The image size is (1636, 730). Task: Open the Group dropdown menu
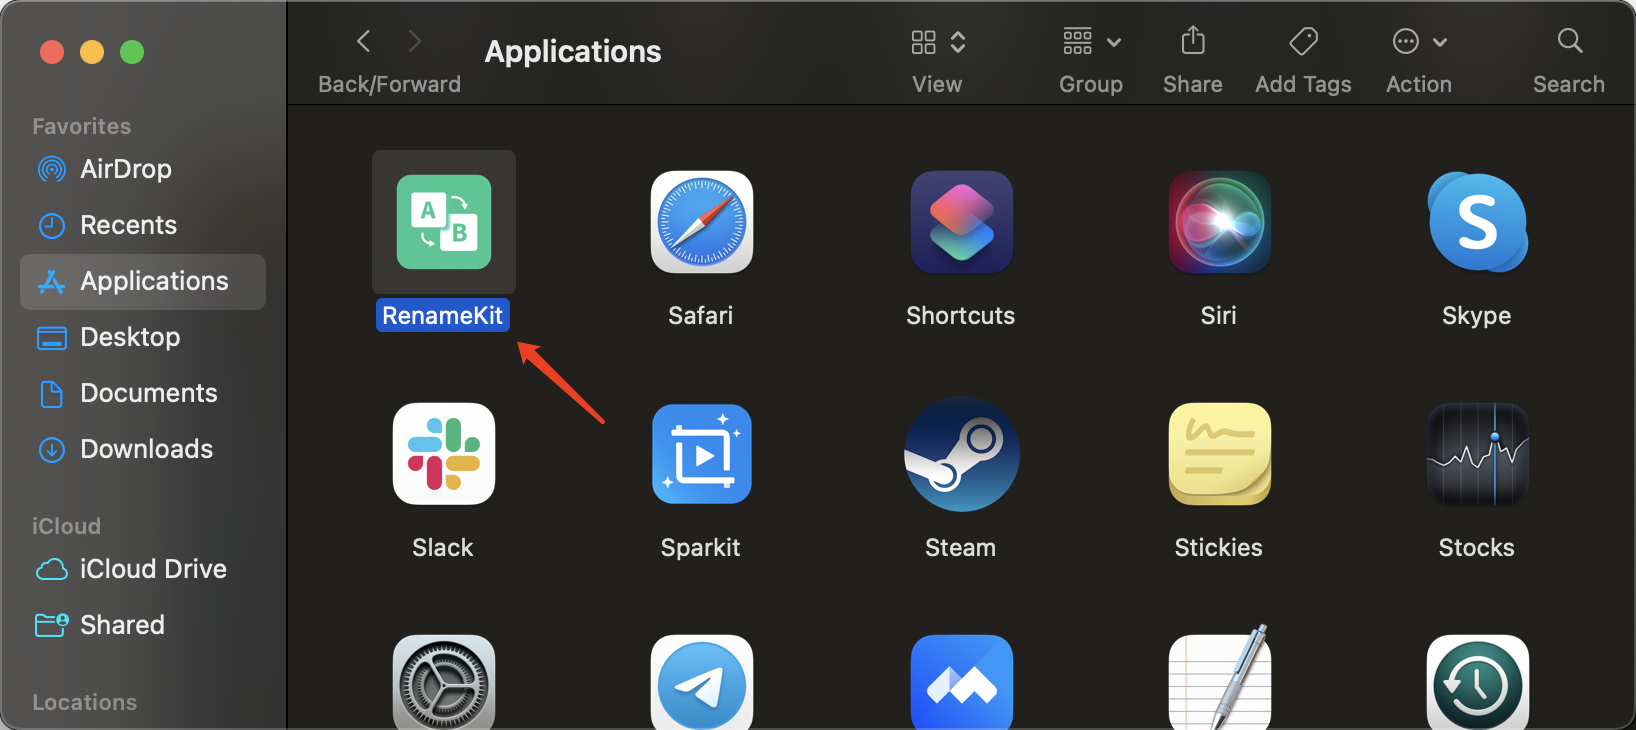coord(1091,41)
